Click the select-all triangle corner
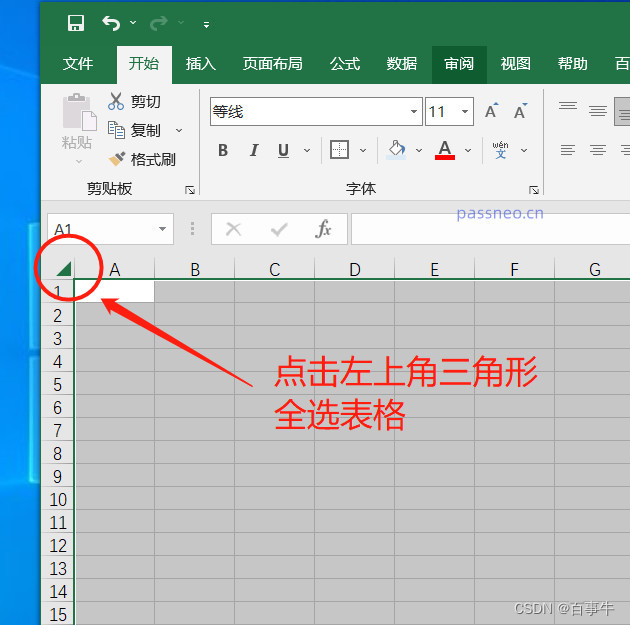This screenshot has width=630, height=625. pyautogui.click(x=64, y=269)
